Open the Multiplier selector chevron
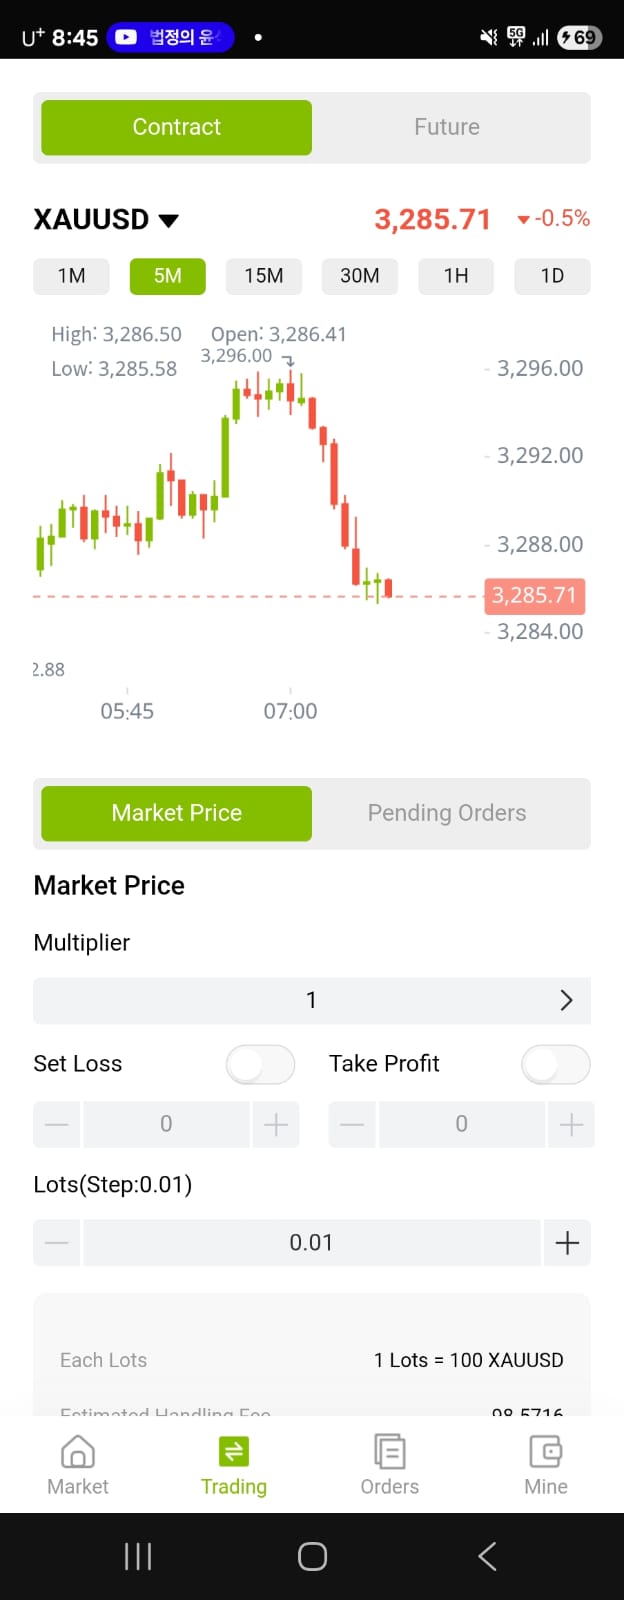The width and height of the screenshot is (624, 1600). point(566,1000)
